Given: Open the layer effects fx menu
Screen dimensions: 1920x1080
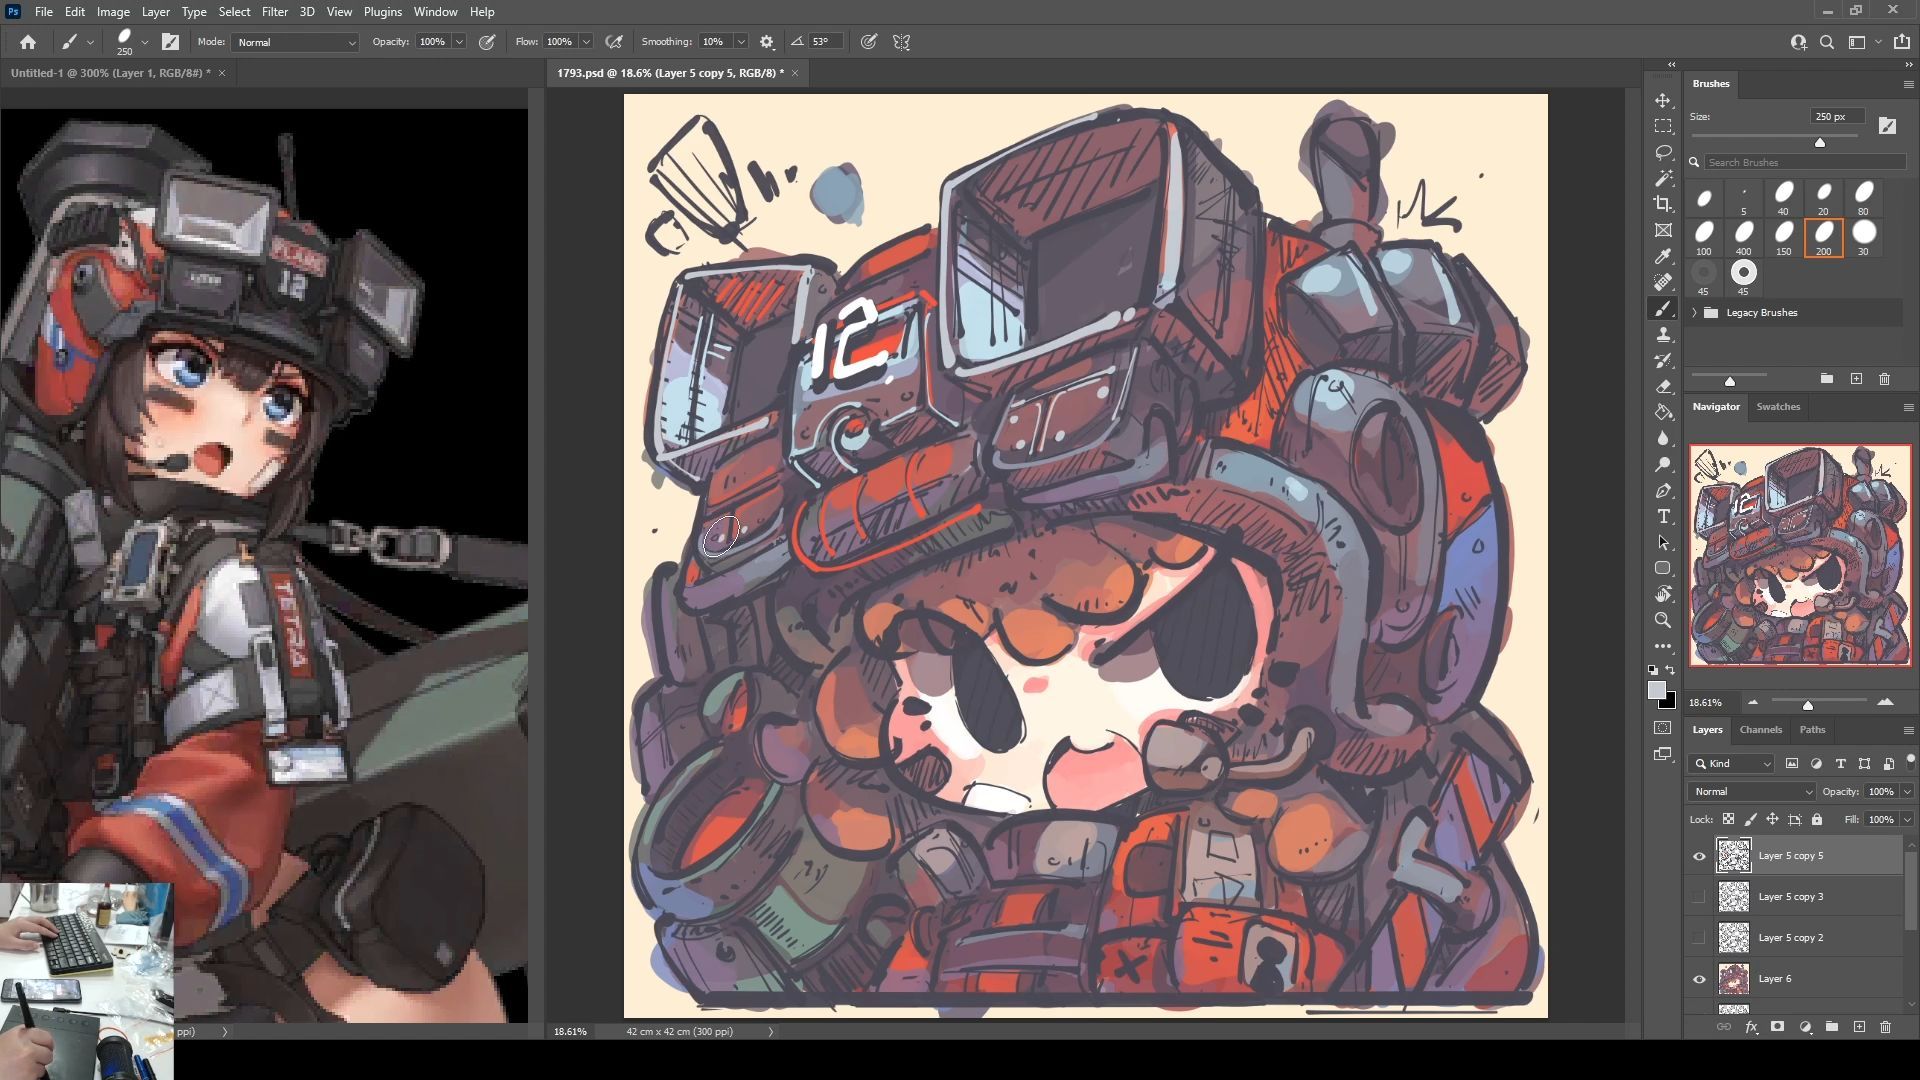Looking at the screenshot, I should pos(1751,1027).
